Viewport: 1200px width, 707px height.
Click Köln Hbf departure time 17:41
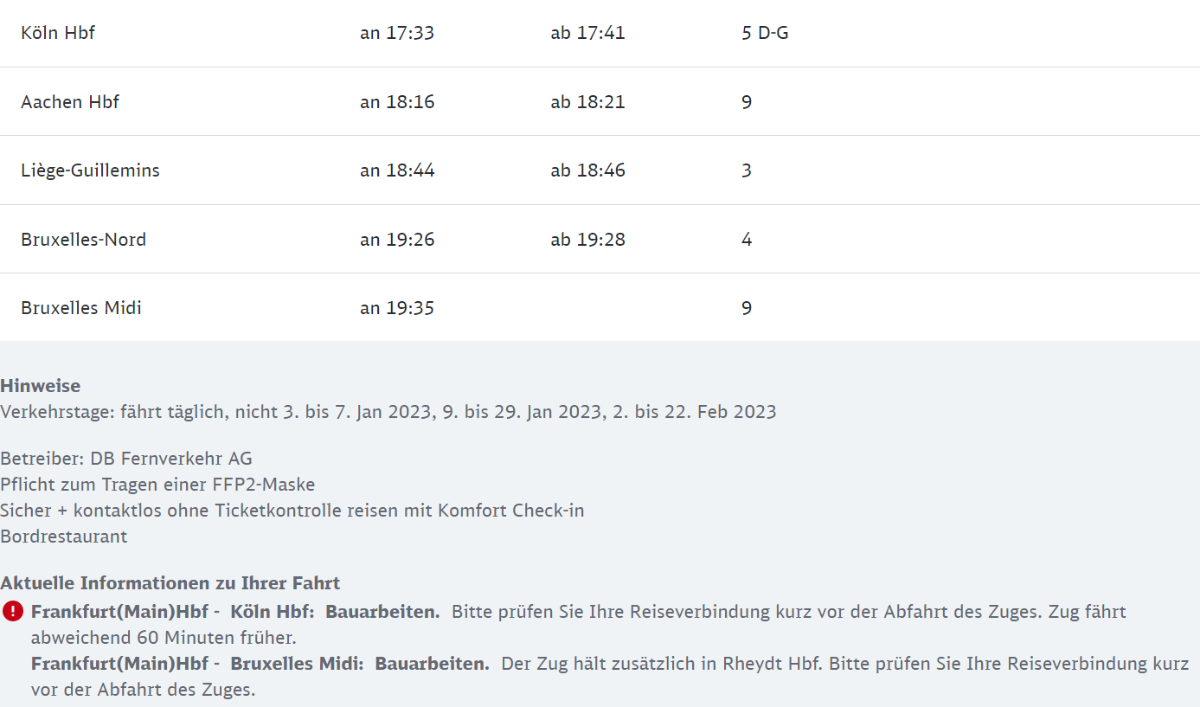pyautogui.click(x=587, y=33)
